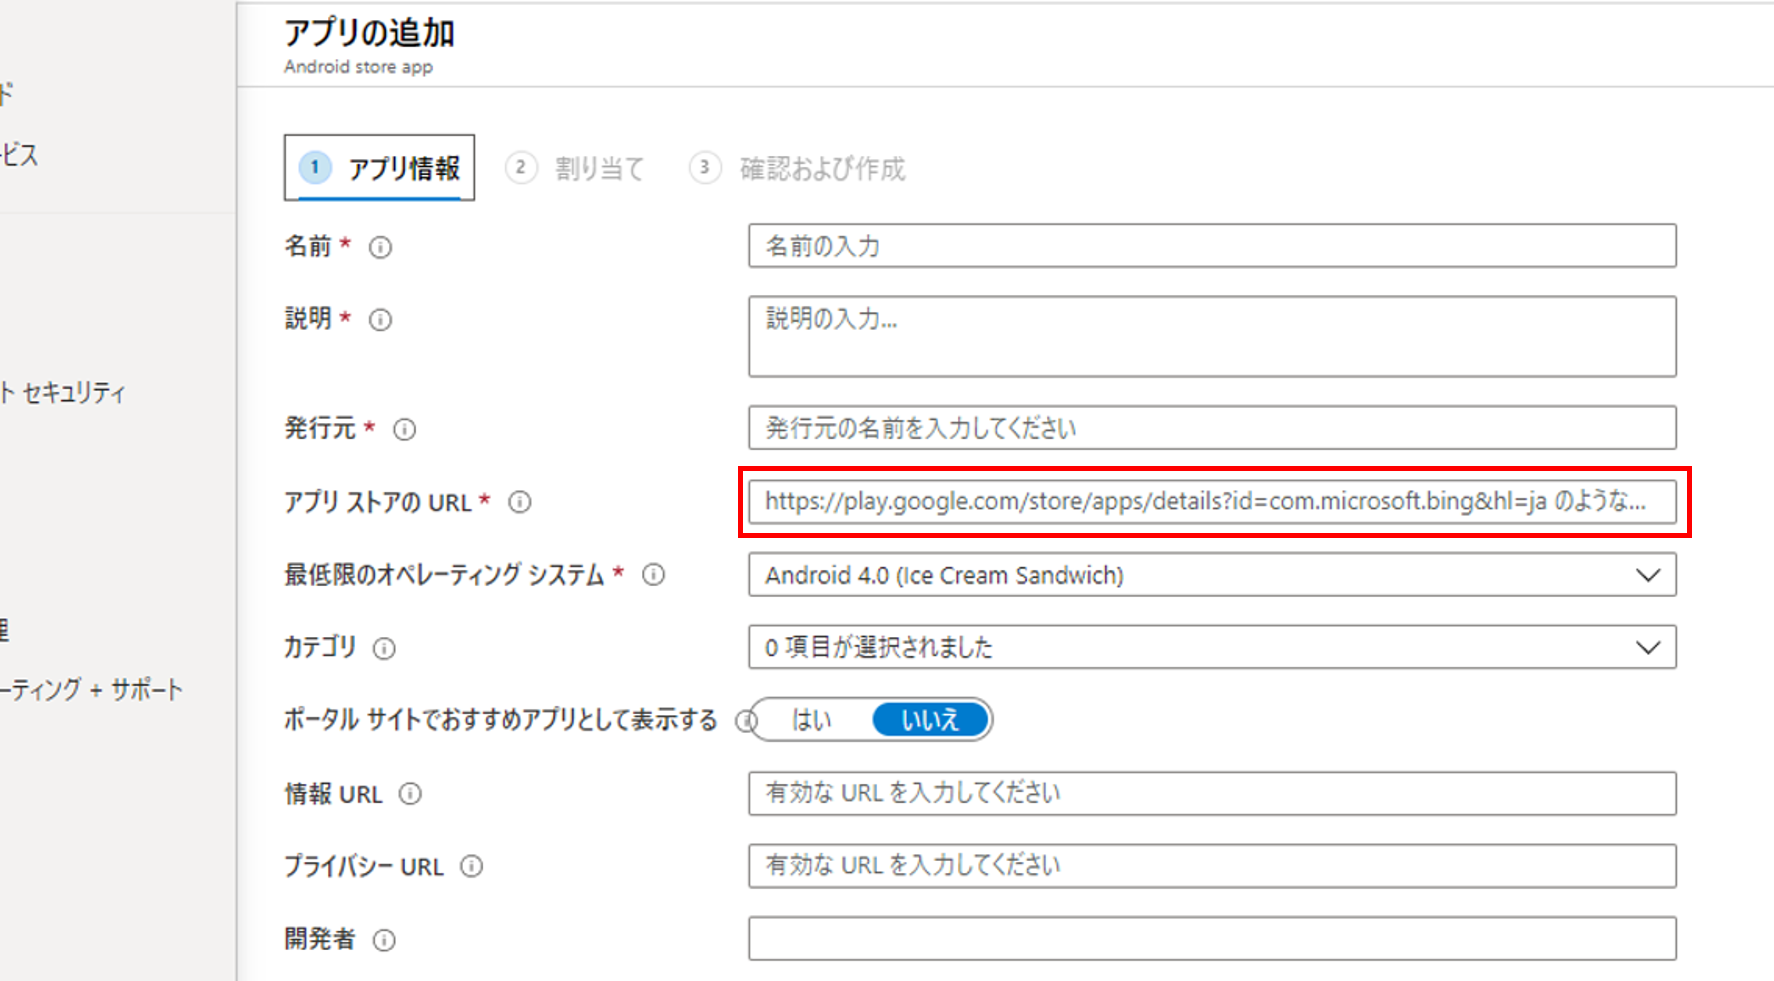Click info icon beside 説明 label
The width and height of the screenshot is (1774, 981).
click(x=380, y=320)
